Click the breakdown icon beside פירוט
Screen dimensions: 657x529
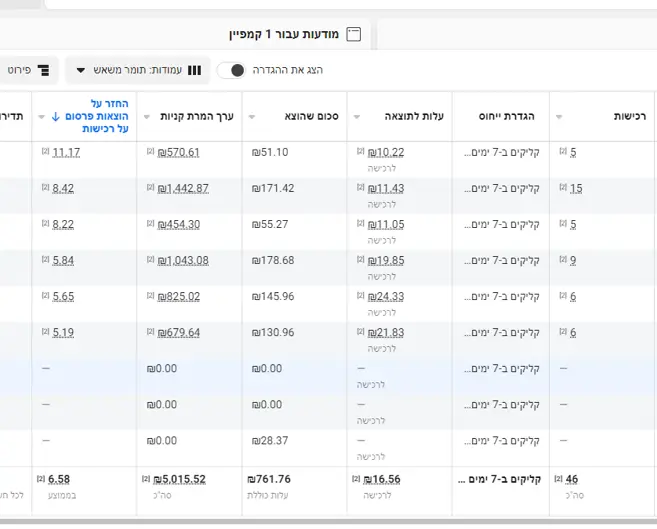click(x=44, y=70)
